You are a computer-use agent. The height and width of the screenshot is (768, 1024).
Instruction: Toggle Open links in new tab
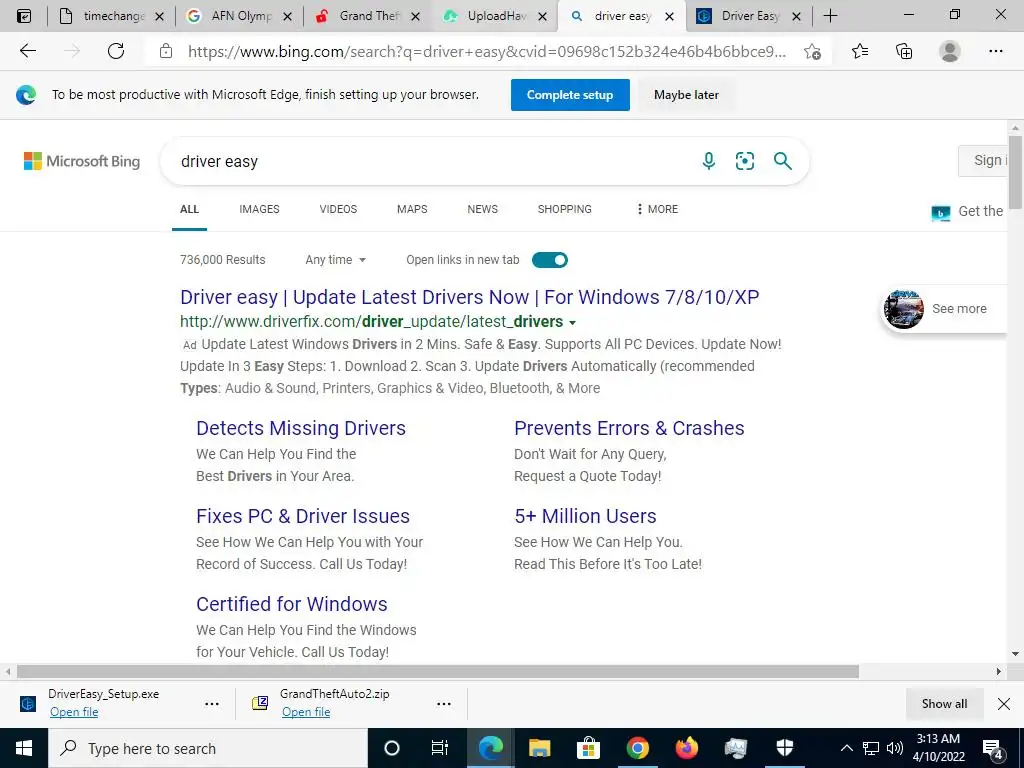549,260
